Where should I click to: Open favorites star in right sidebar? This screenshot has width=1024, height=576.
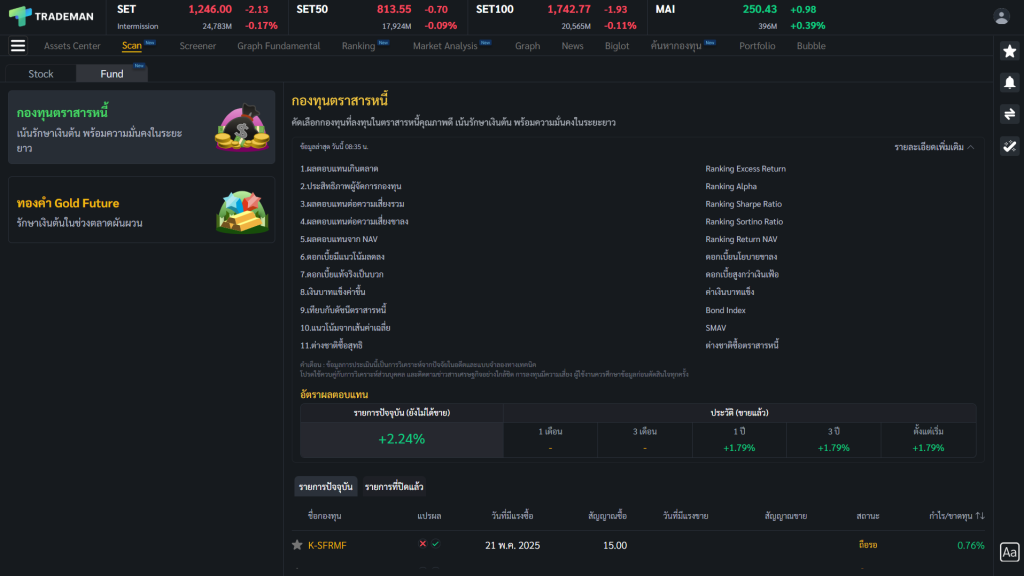(1010, 51)
